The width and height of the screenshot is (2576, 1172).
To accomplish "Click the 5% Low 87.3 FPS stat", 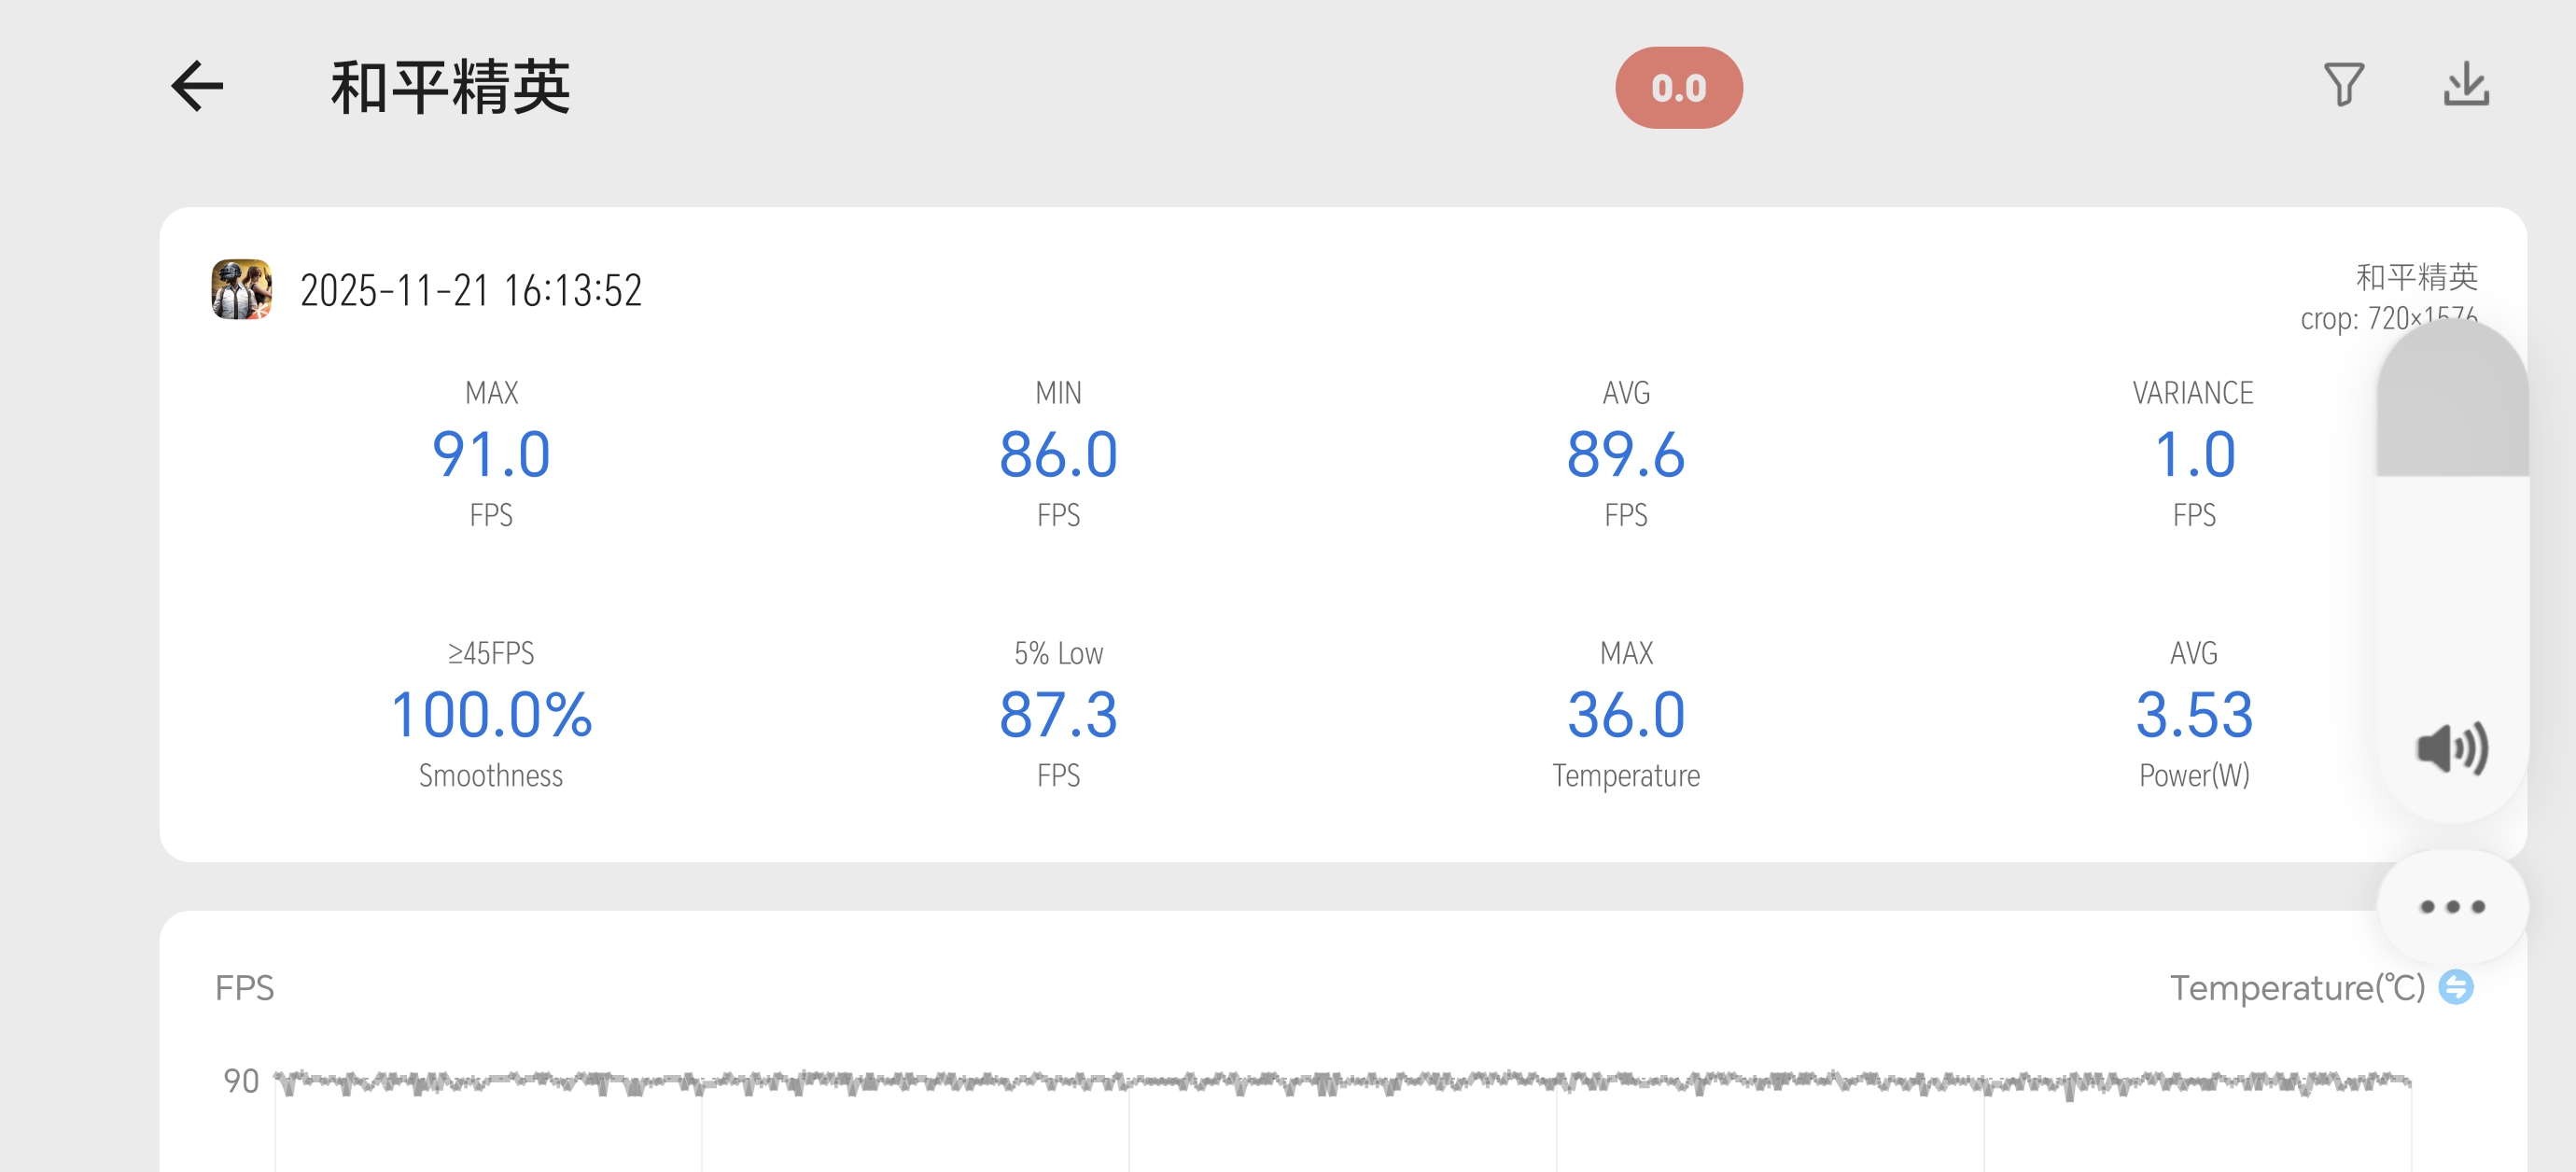I will (x=1058, y=716).
